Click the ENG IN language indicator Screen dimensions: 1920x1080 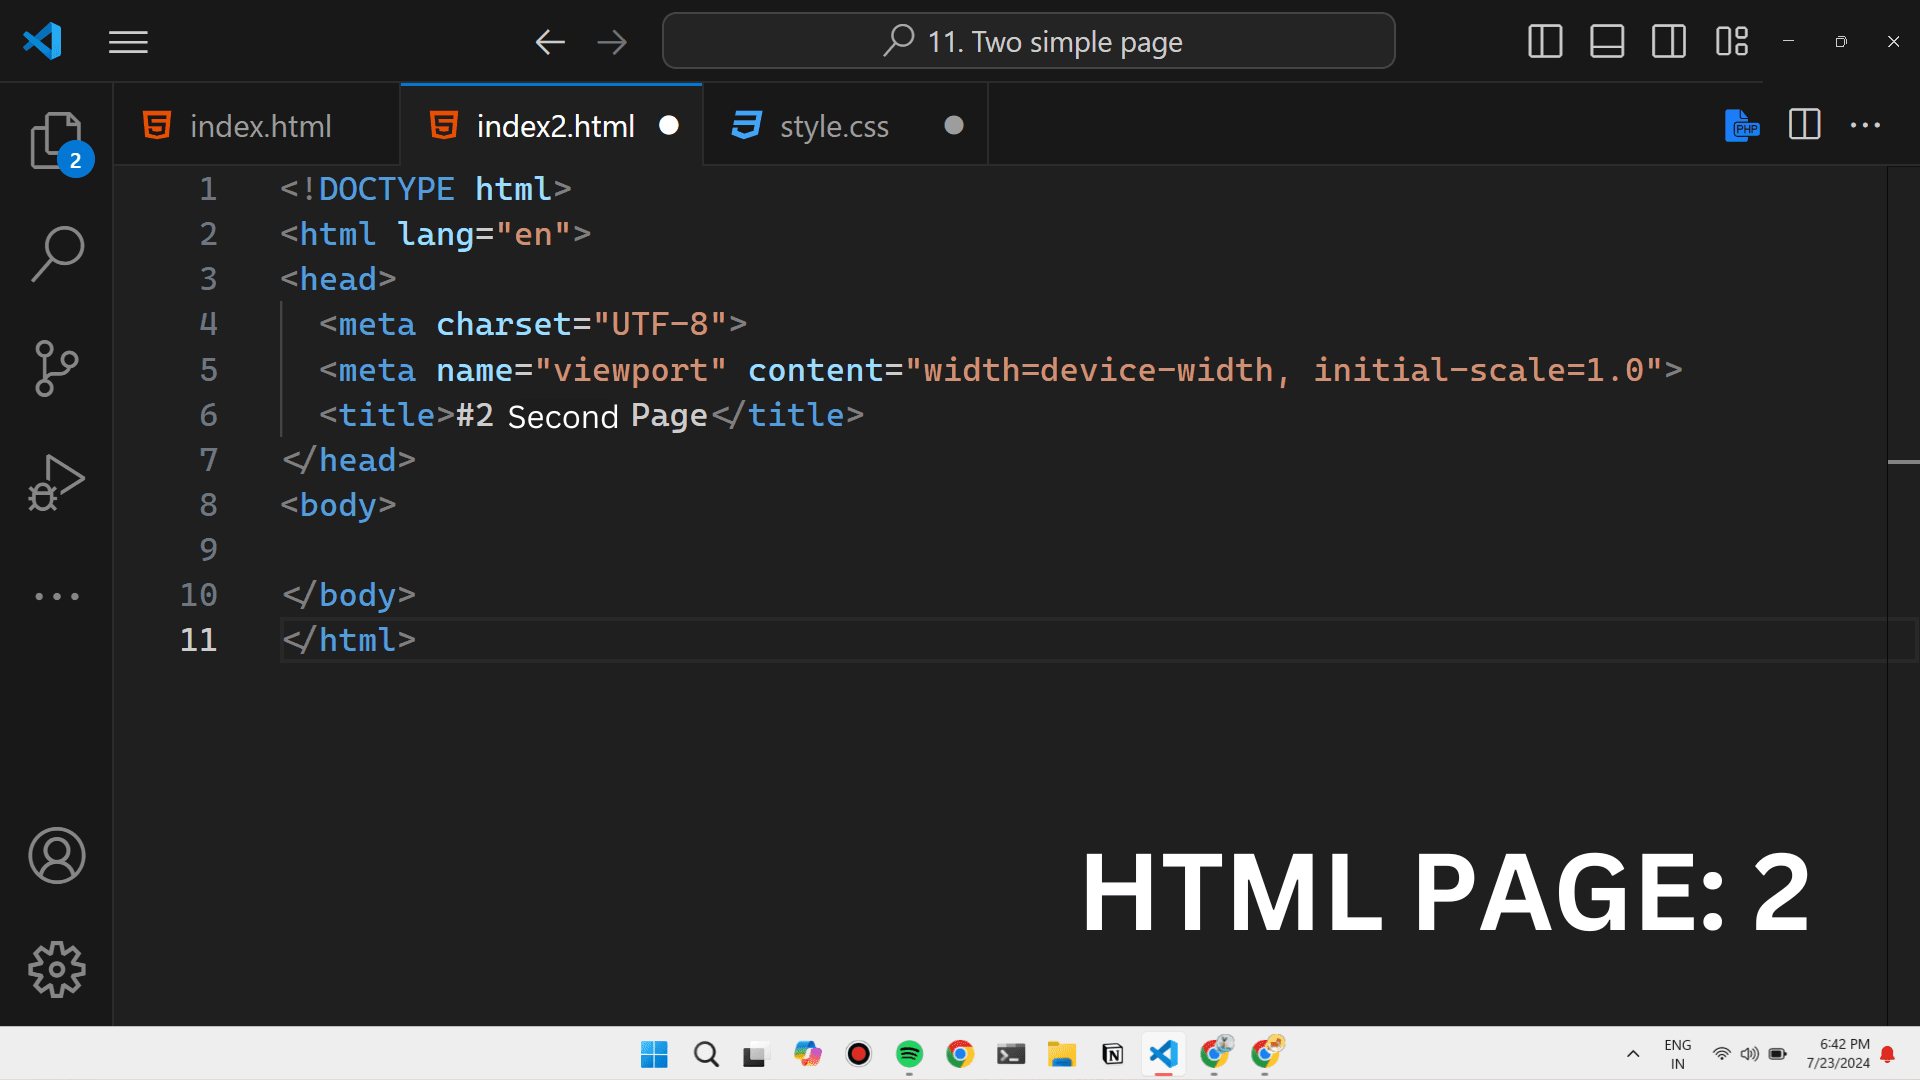(x=1678, y=1054)
